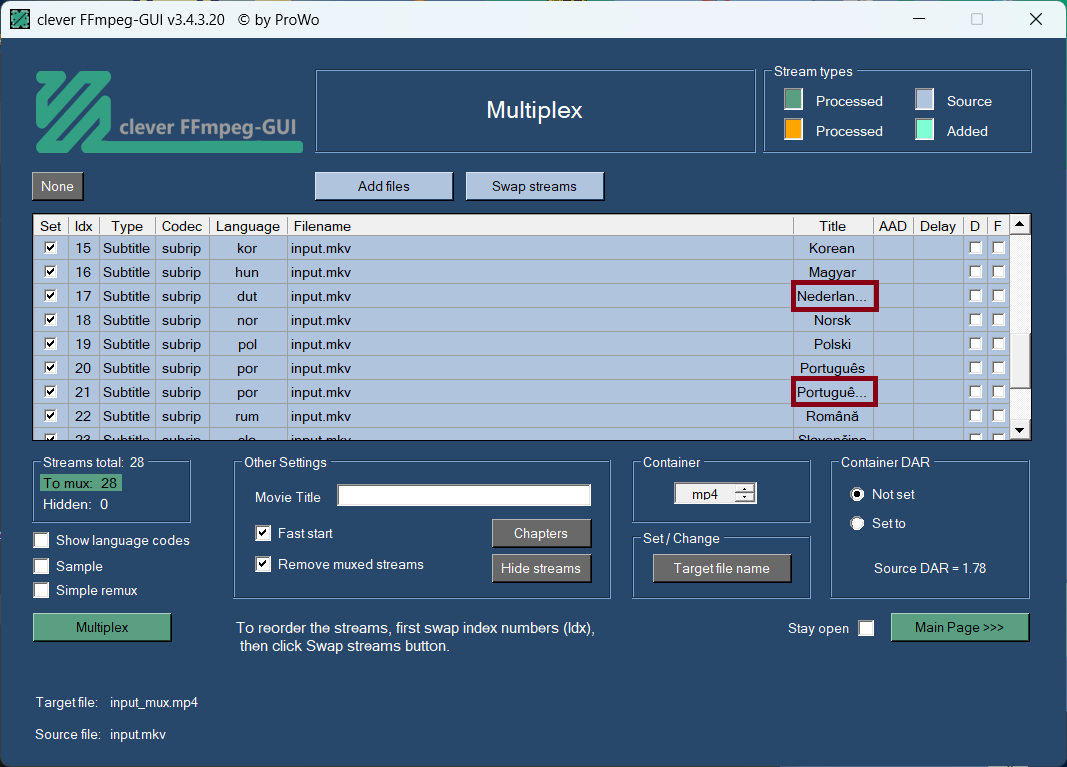Click the Swap streams button
The height and width of the screenshot is (767, 1067).
tap(534, 186)
